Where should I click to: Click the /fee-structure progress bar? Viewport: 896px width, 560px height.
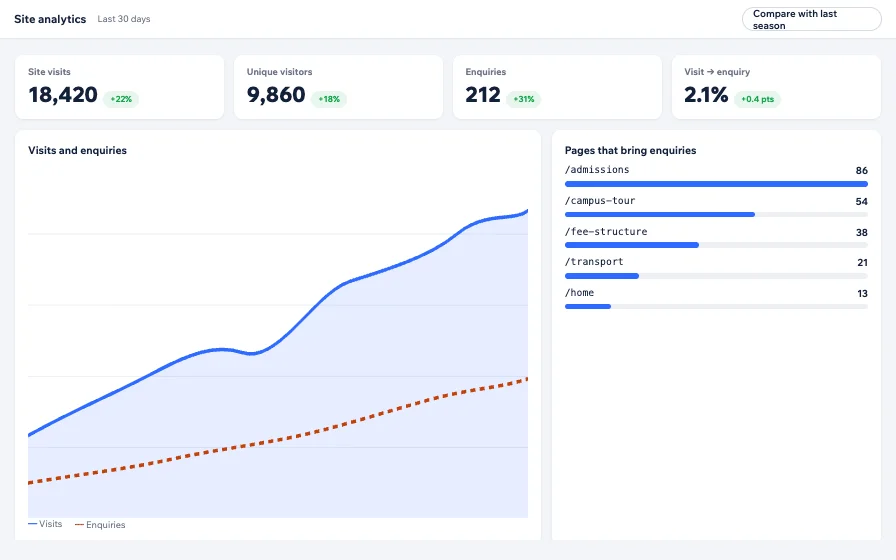(x=716, y=245)
